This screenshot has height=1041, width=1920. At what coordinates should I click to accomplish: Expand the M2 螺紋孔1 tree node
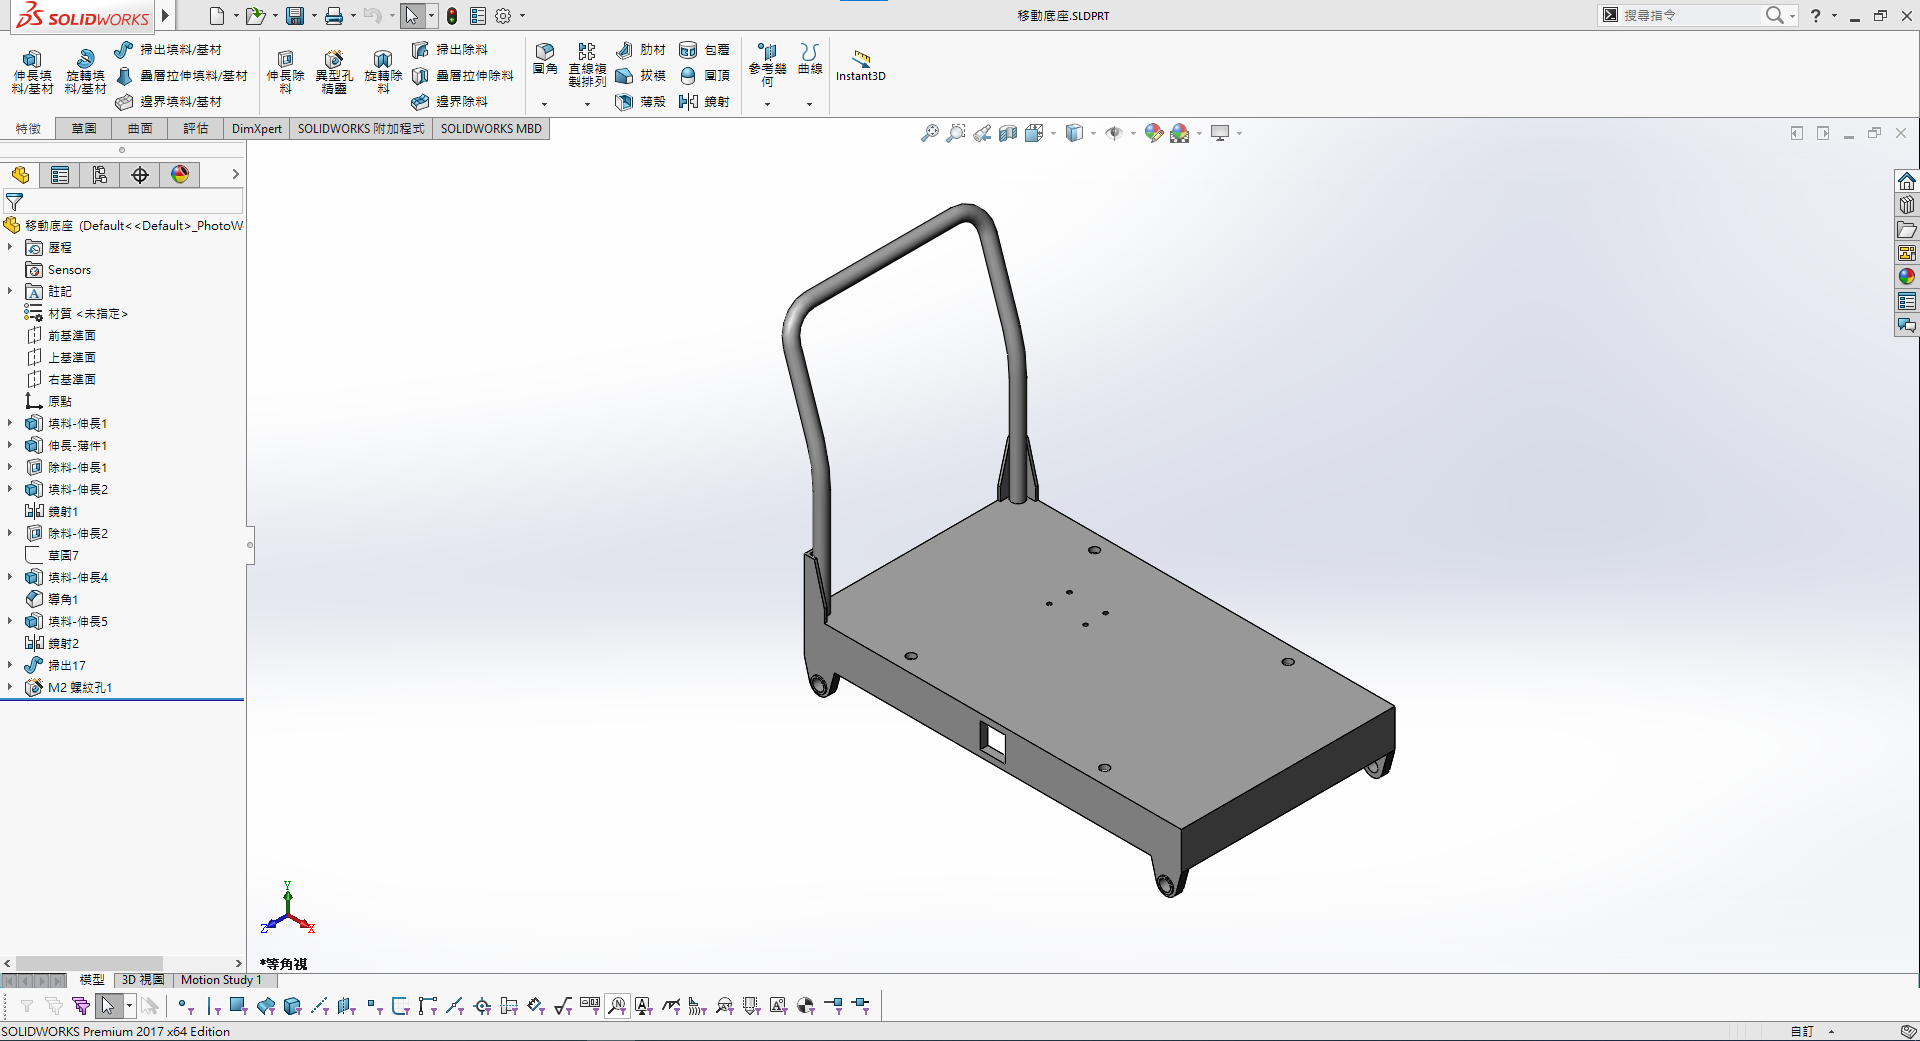[x=10, y=687]
